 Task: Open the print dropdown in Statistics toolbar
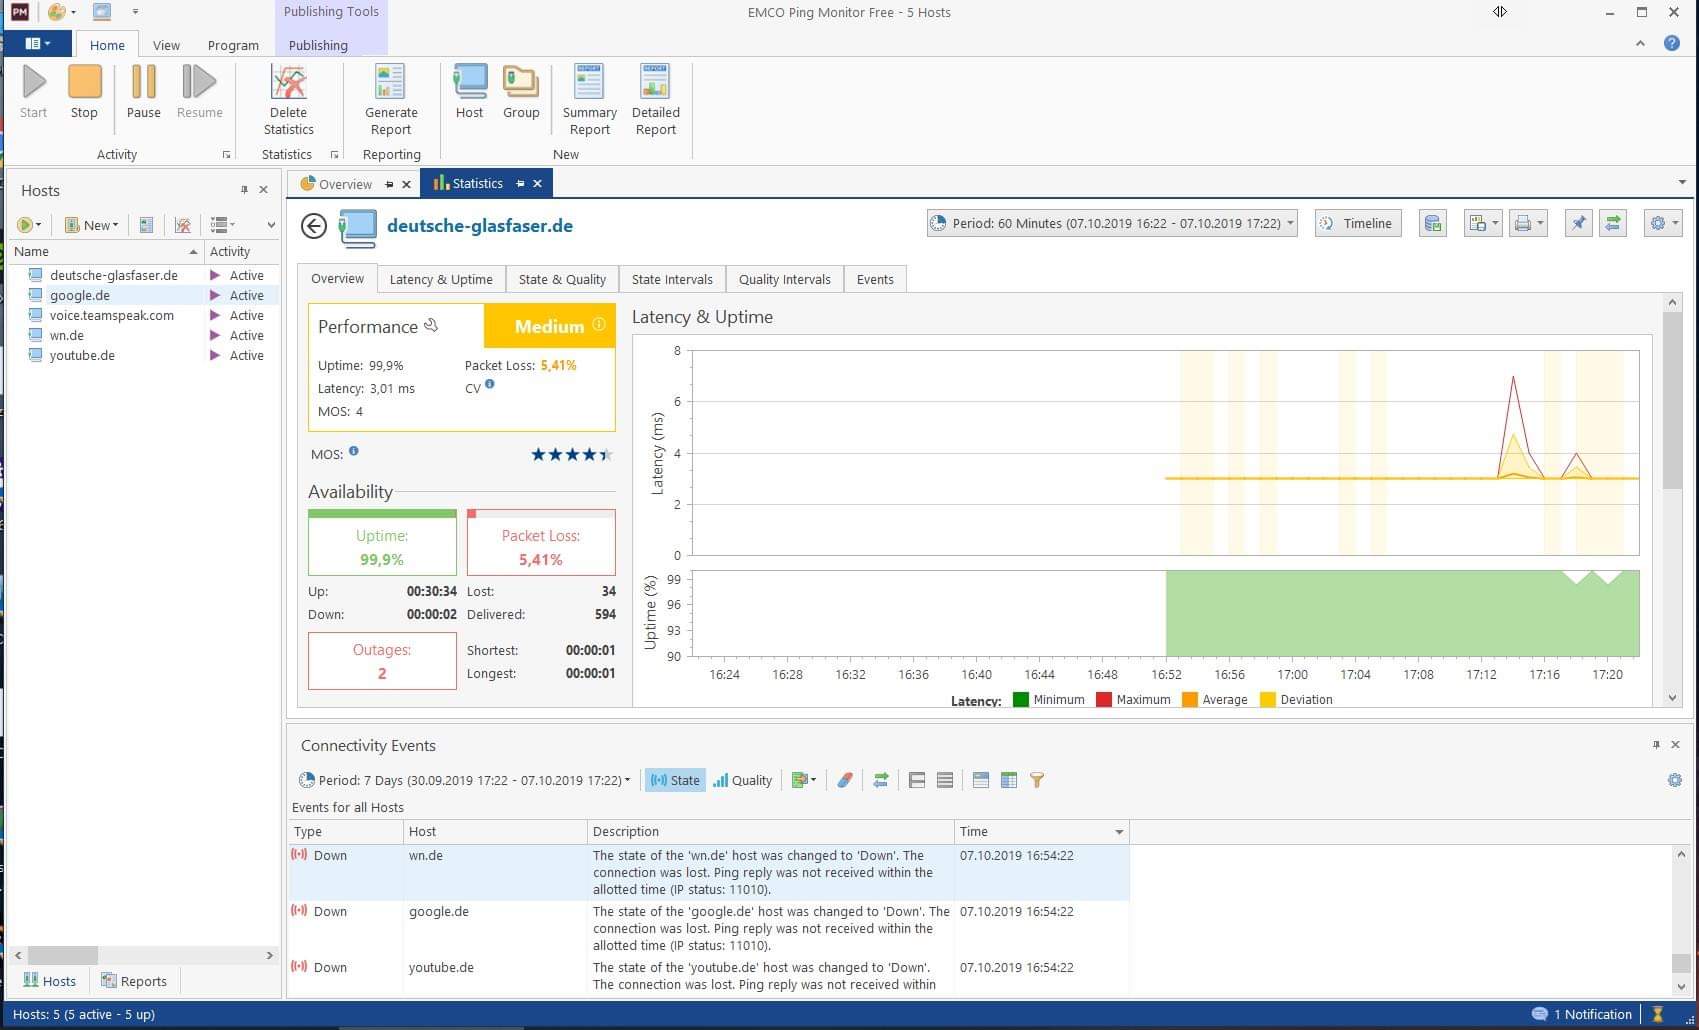[1528, 224]
